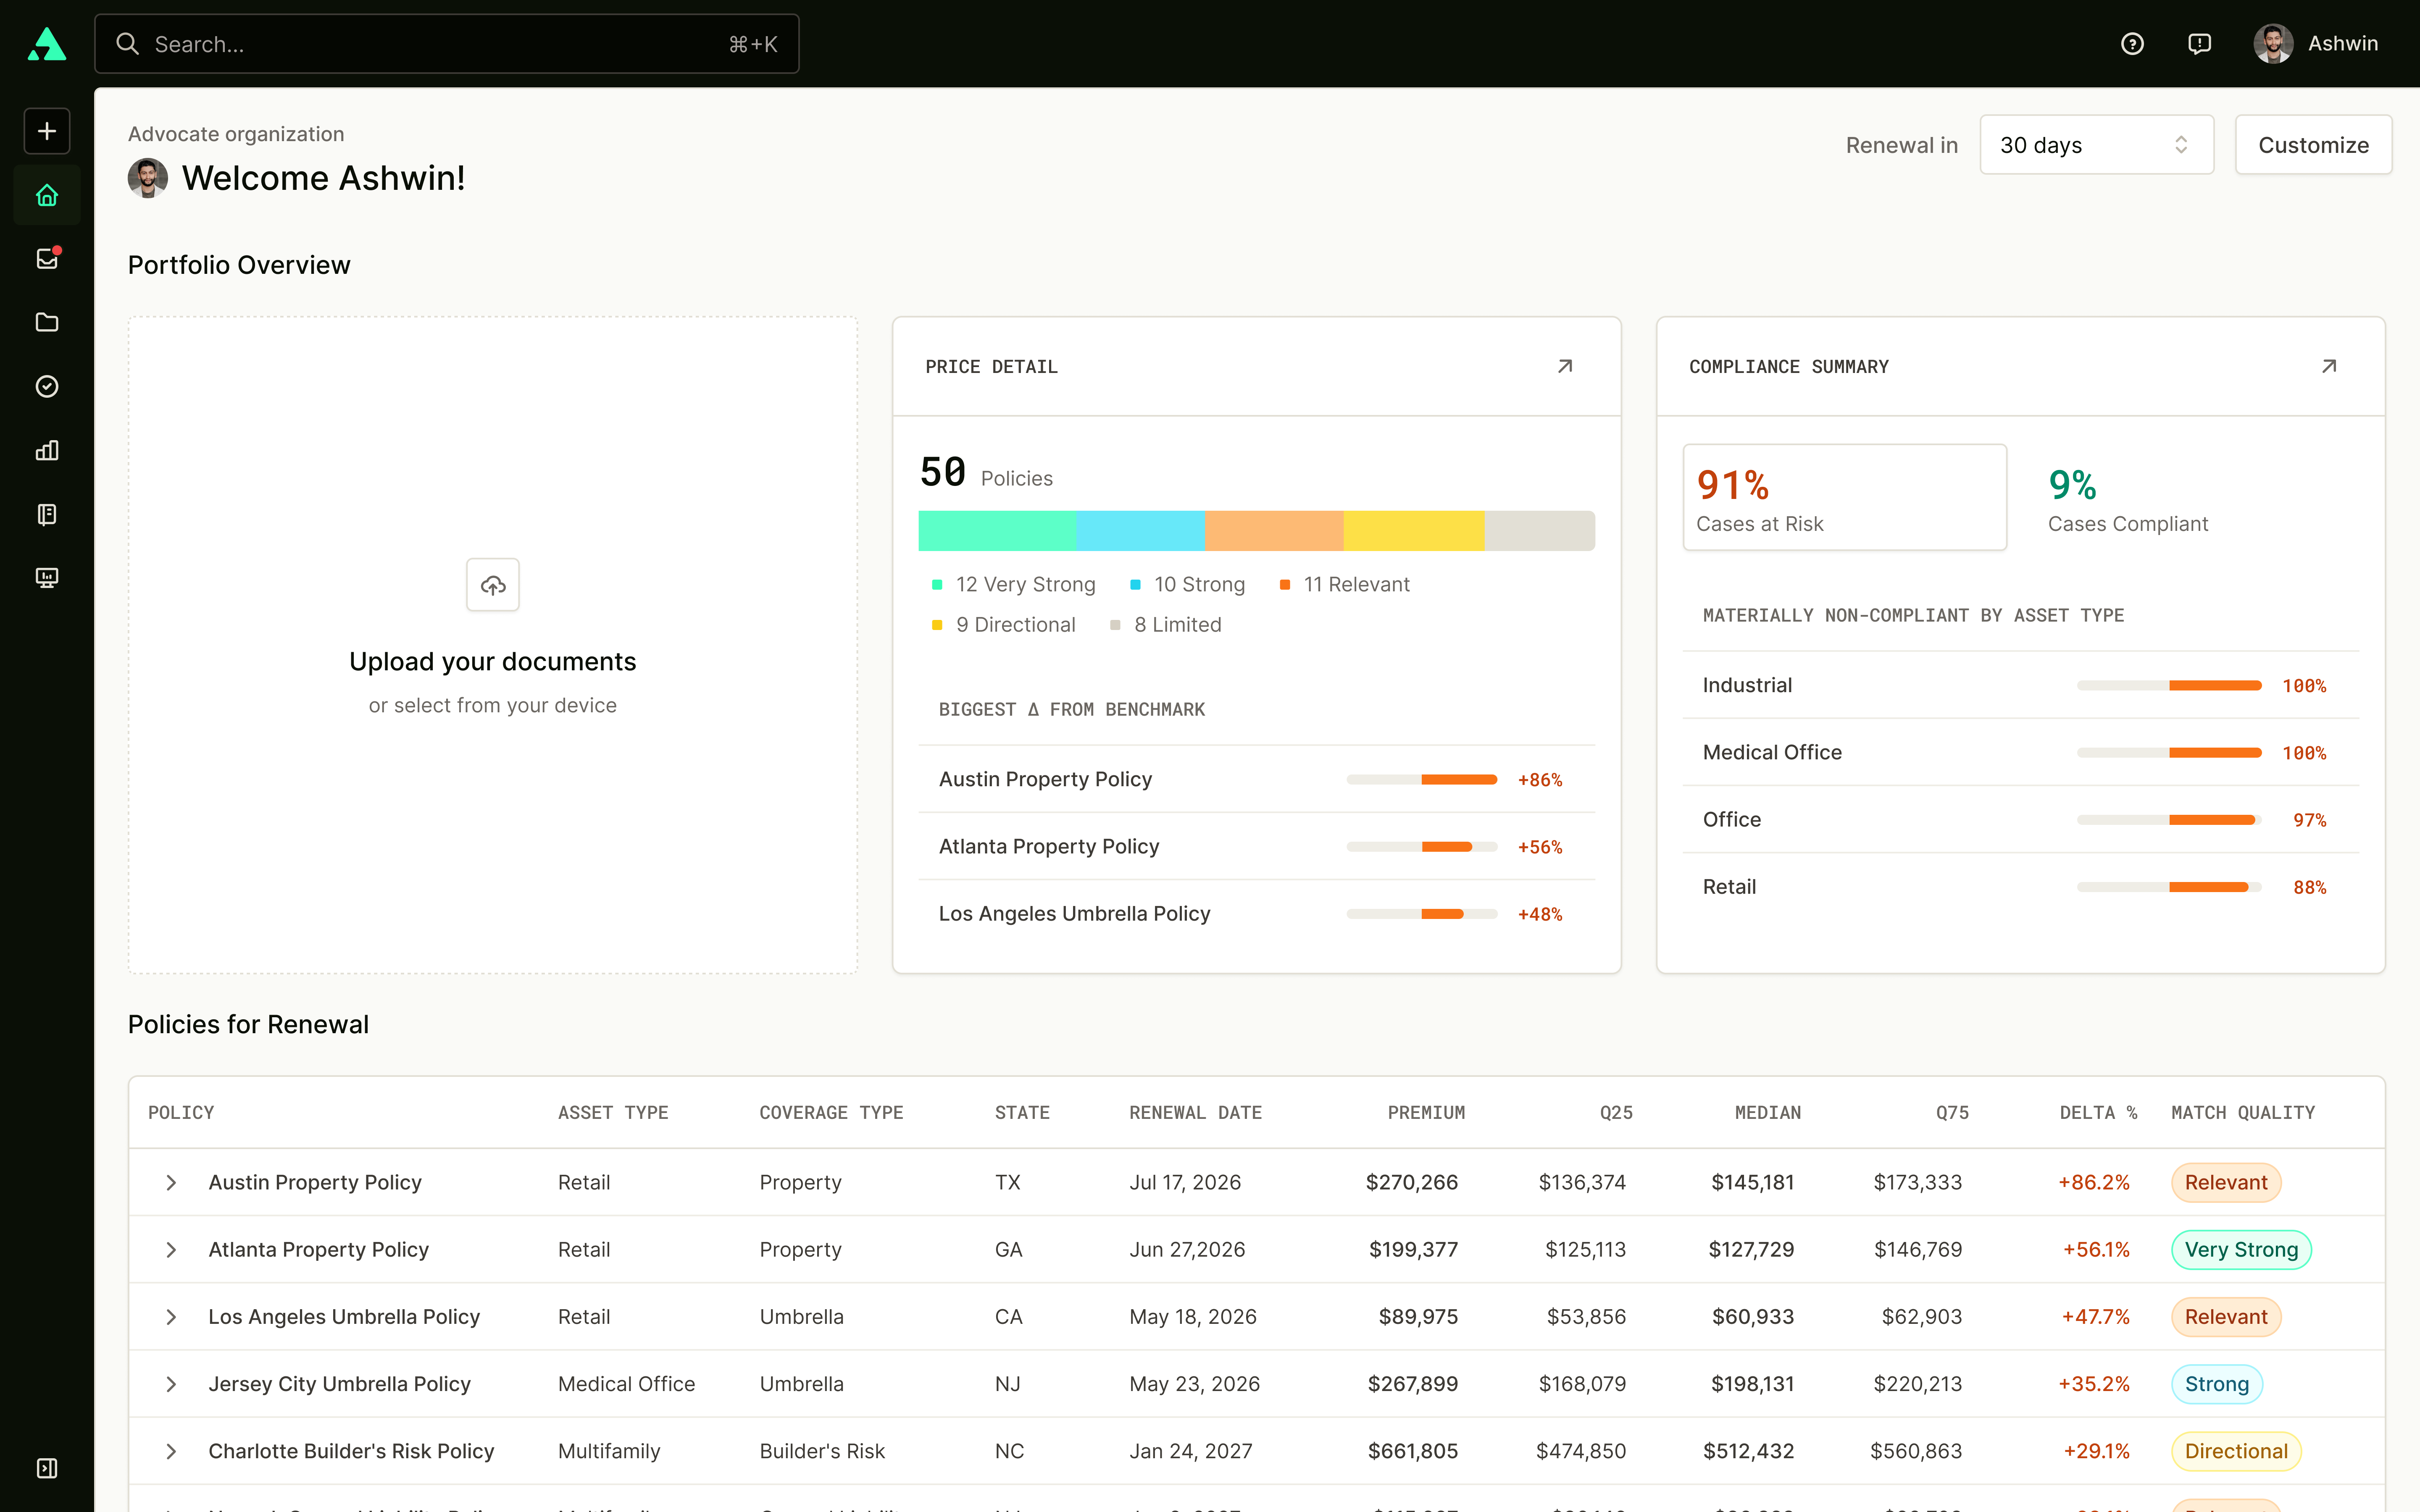2420x1512 pixels.
Task: Open the inbox icon with red notification
Action: point(47,259)
